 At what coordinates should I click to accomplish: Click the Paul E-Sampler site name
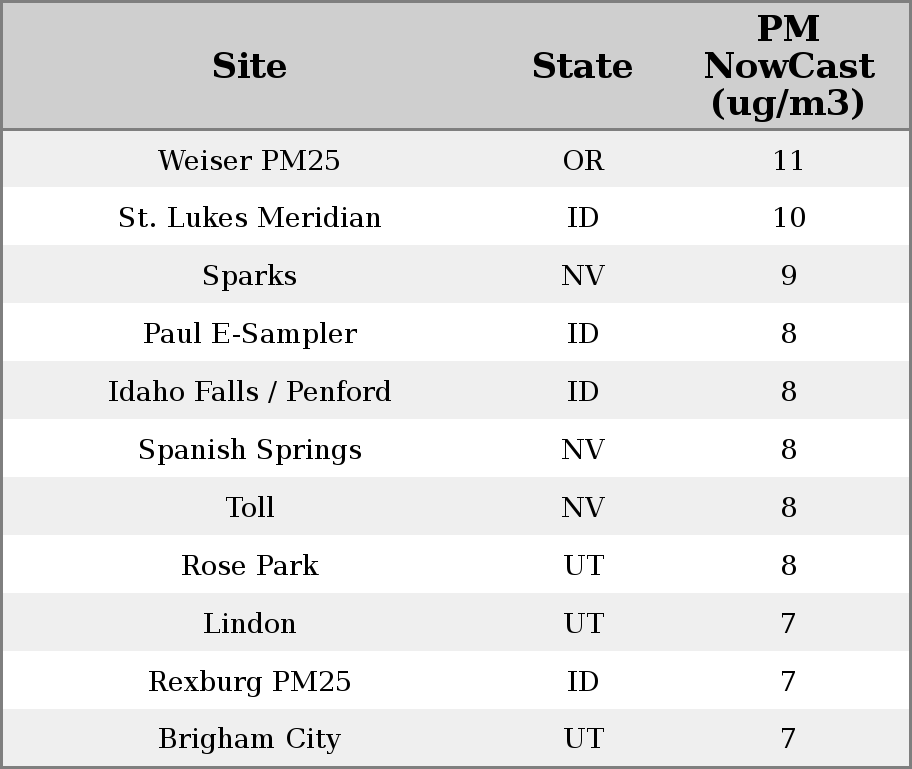pos(249,334)
